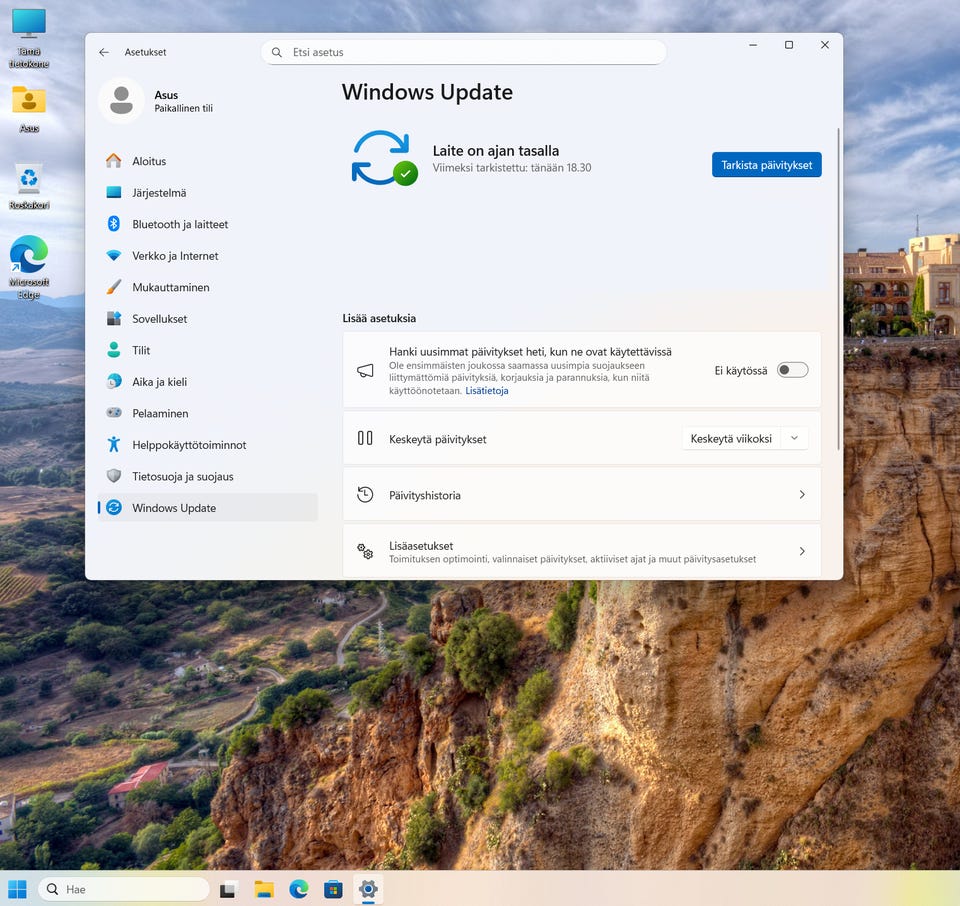Open the Mukauttaminen section
The height and width of the screenshot is (906, 960).
(x=208, y=287)
